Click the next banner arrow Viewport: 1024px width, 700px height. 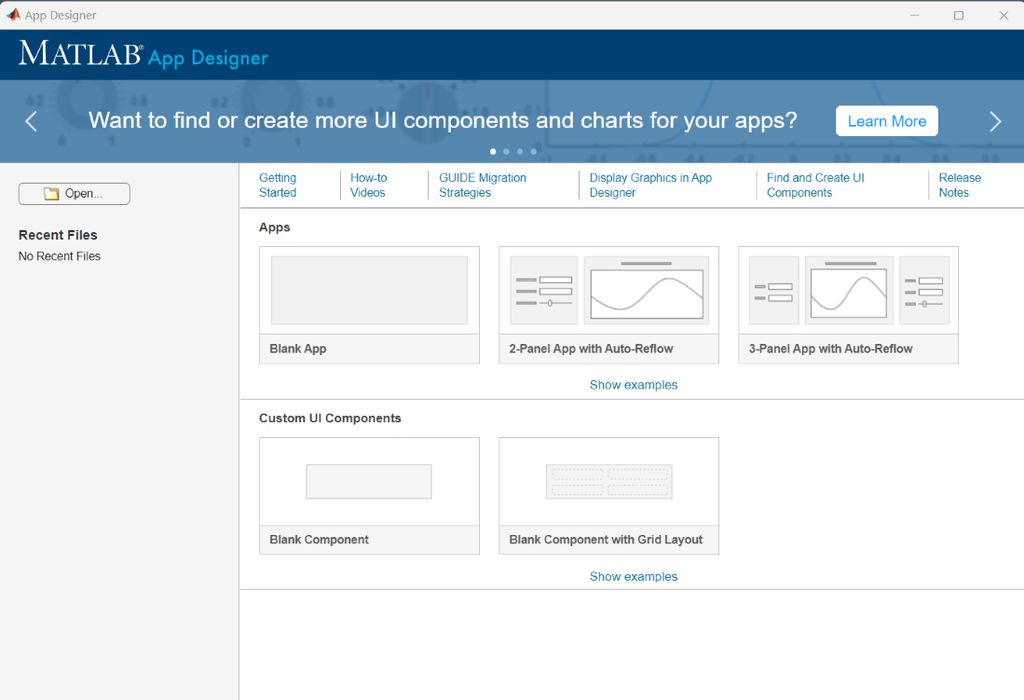coord(995,121)
